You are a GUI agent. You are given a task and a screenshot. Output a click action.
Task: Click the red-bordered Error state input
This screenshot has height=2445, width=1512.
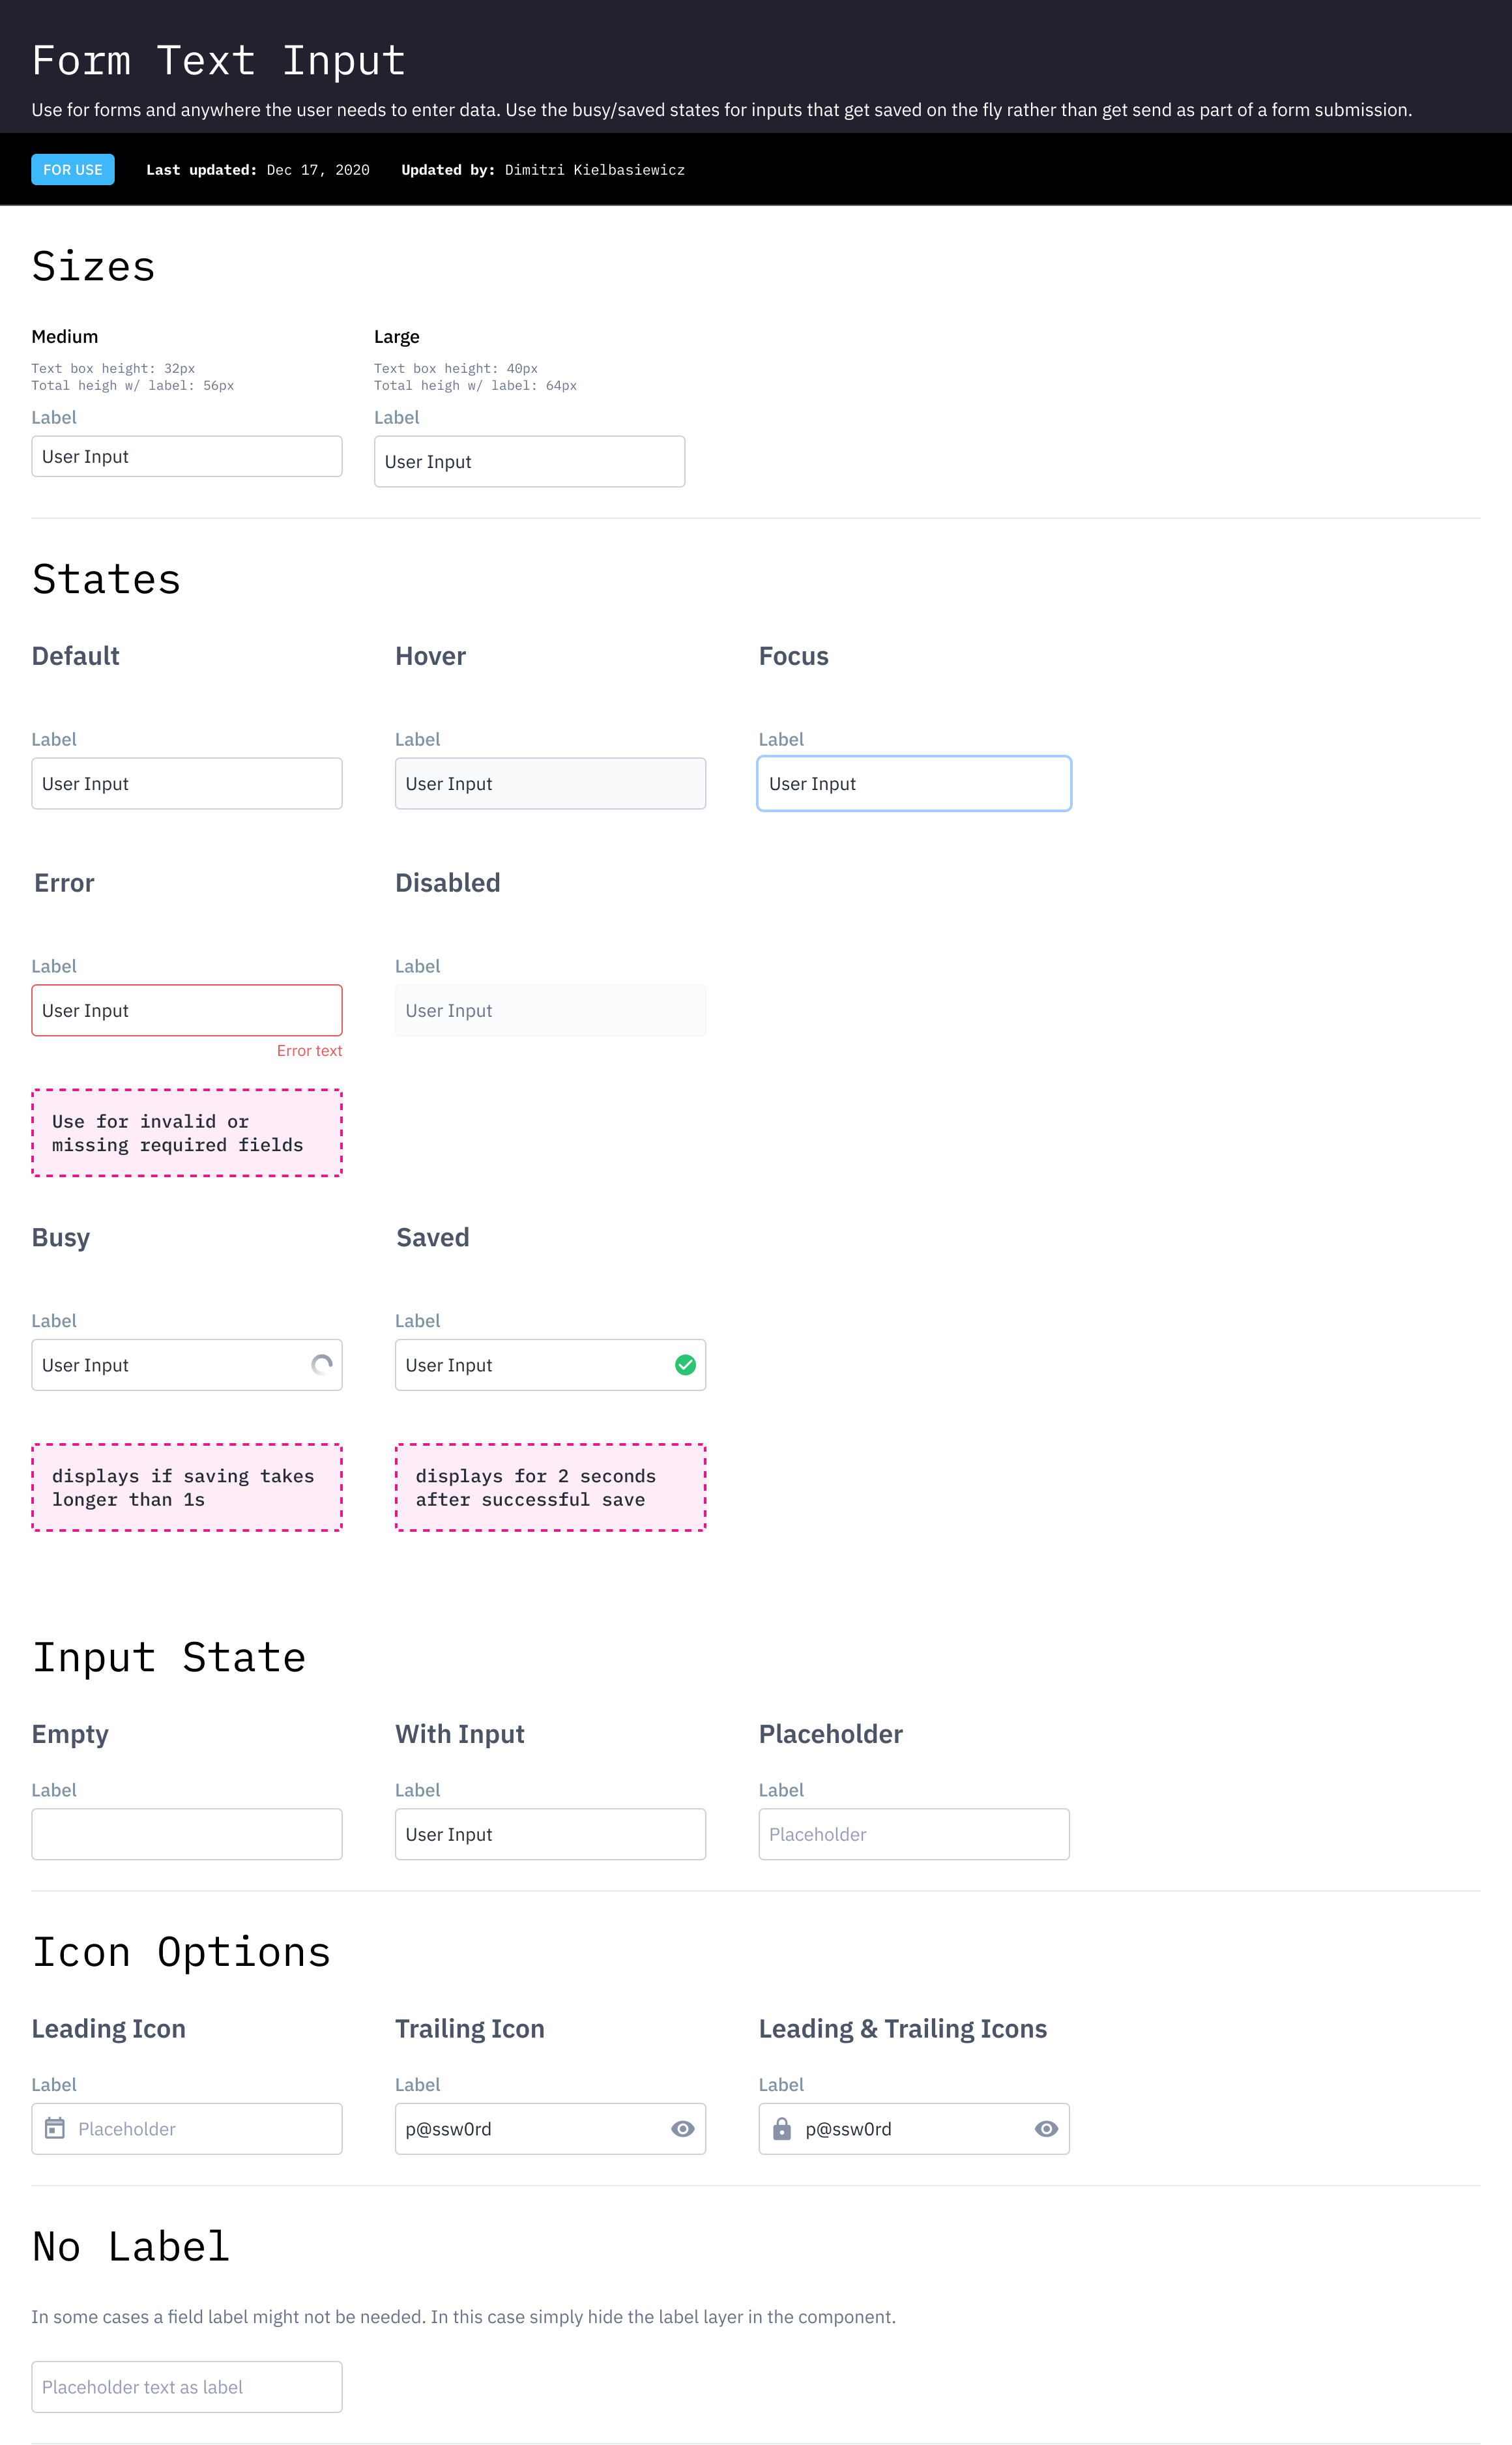(x=187, y=1010)
